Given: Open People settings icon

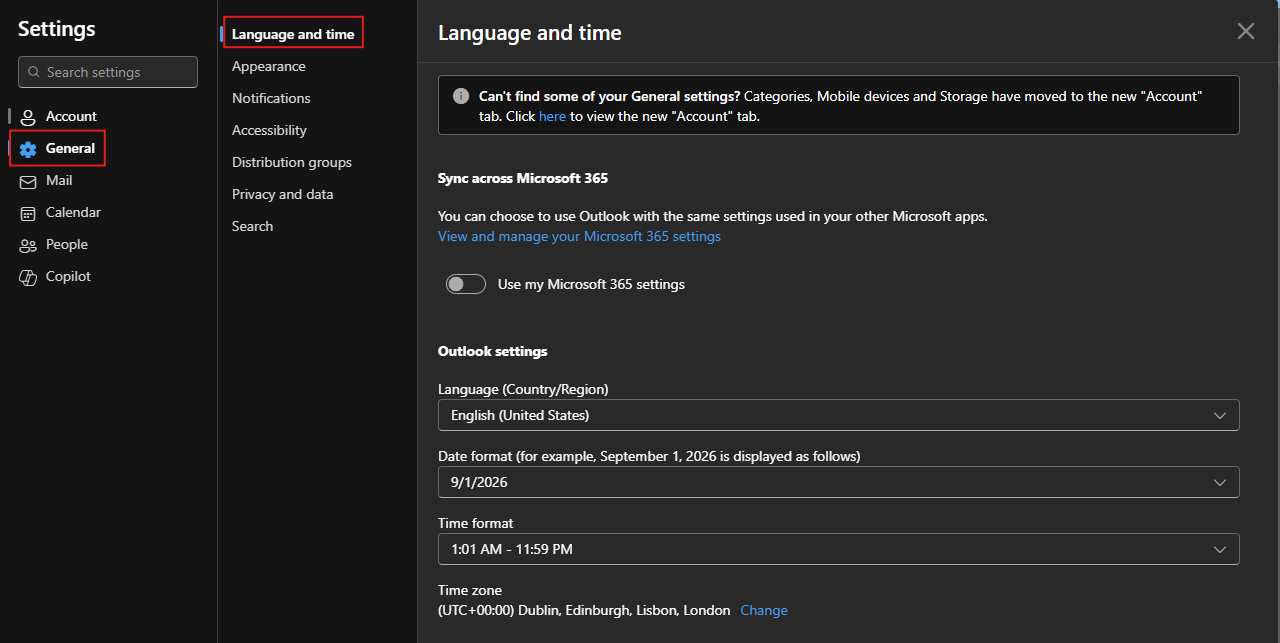Looking at the screenshot, I should [x=28, y=245].
